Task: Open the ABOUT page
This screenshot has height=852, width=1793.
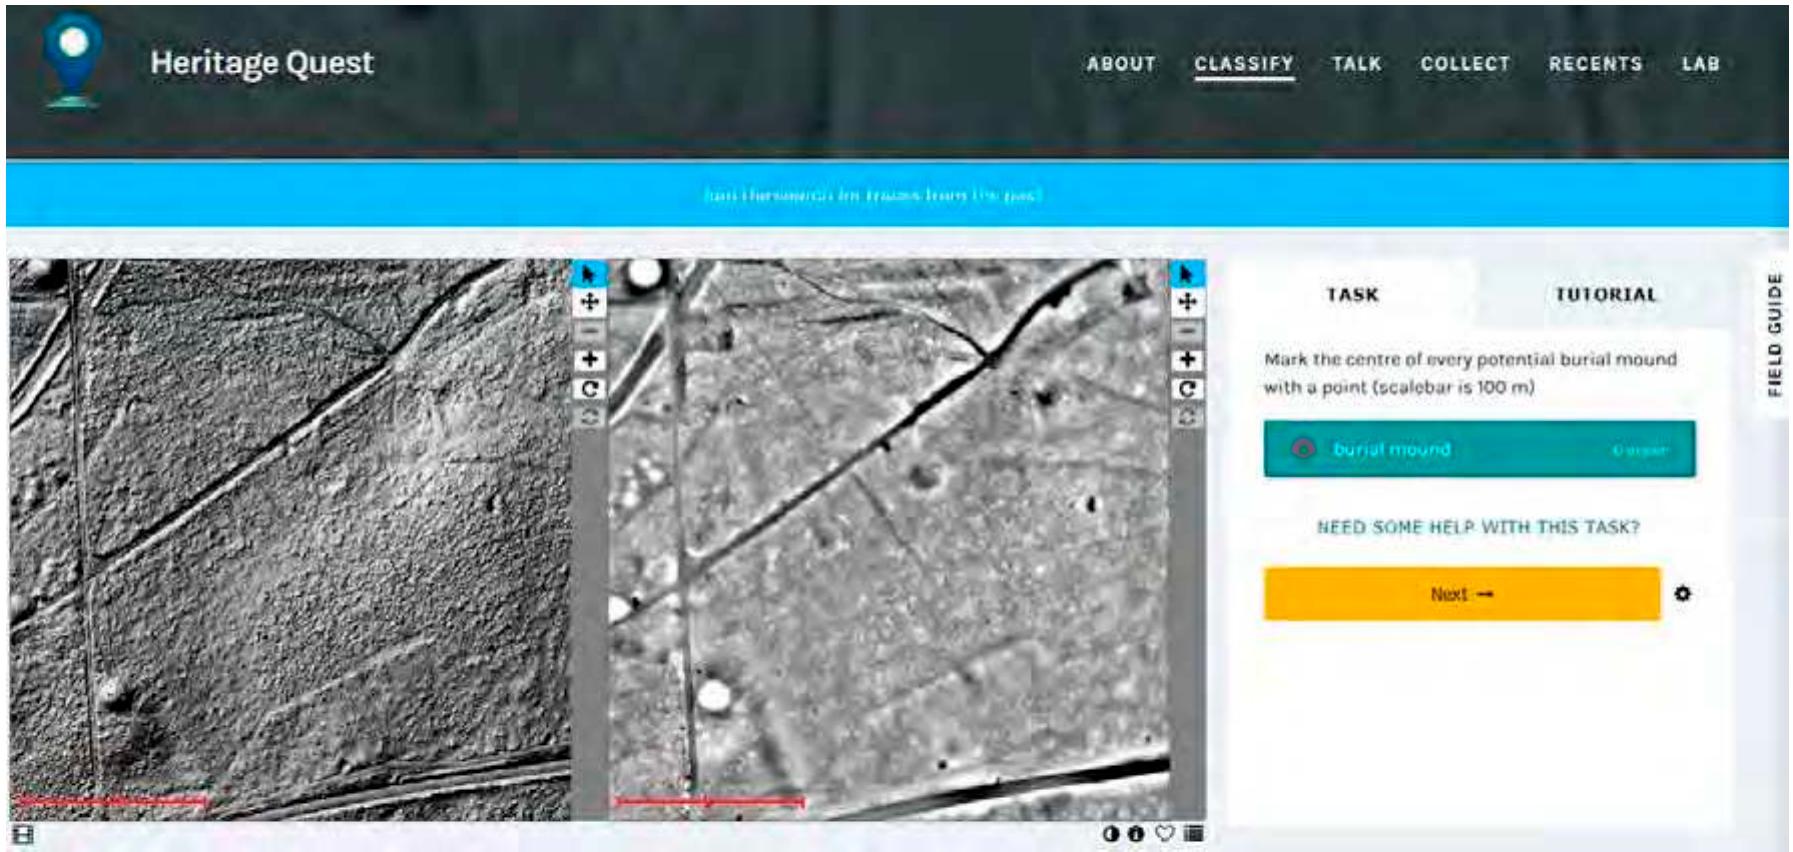Action: tap(1121, 64)
